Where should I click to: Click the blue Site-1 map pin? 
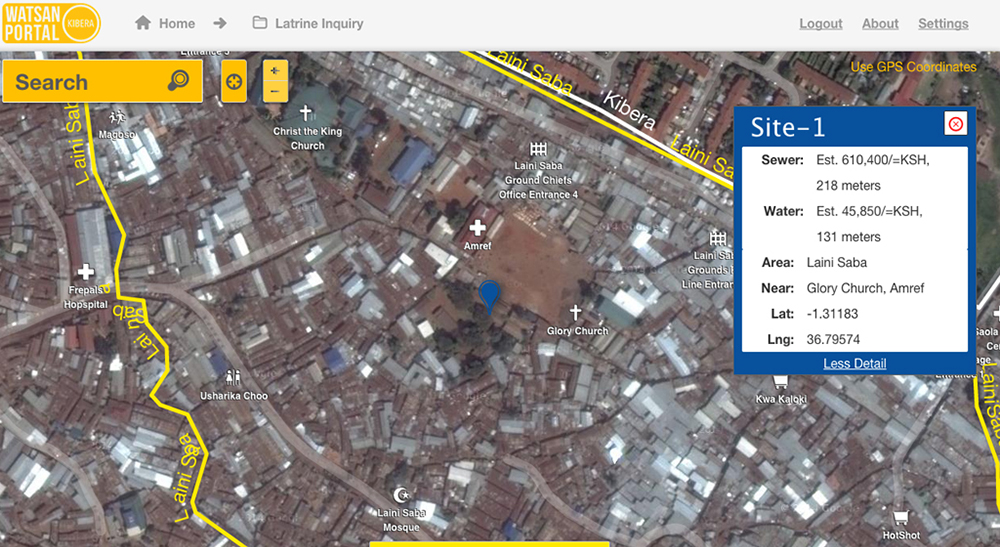[489, 296]
